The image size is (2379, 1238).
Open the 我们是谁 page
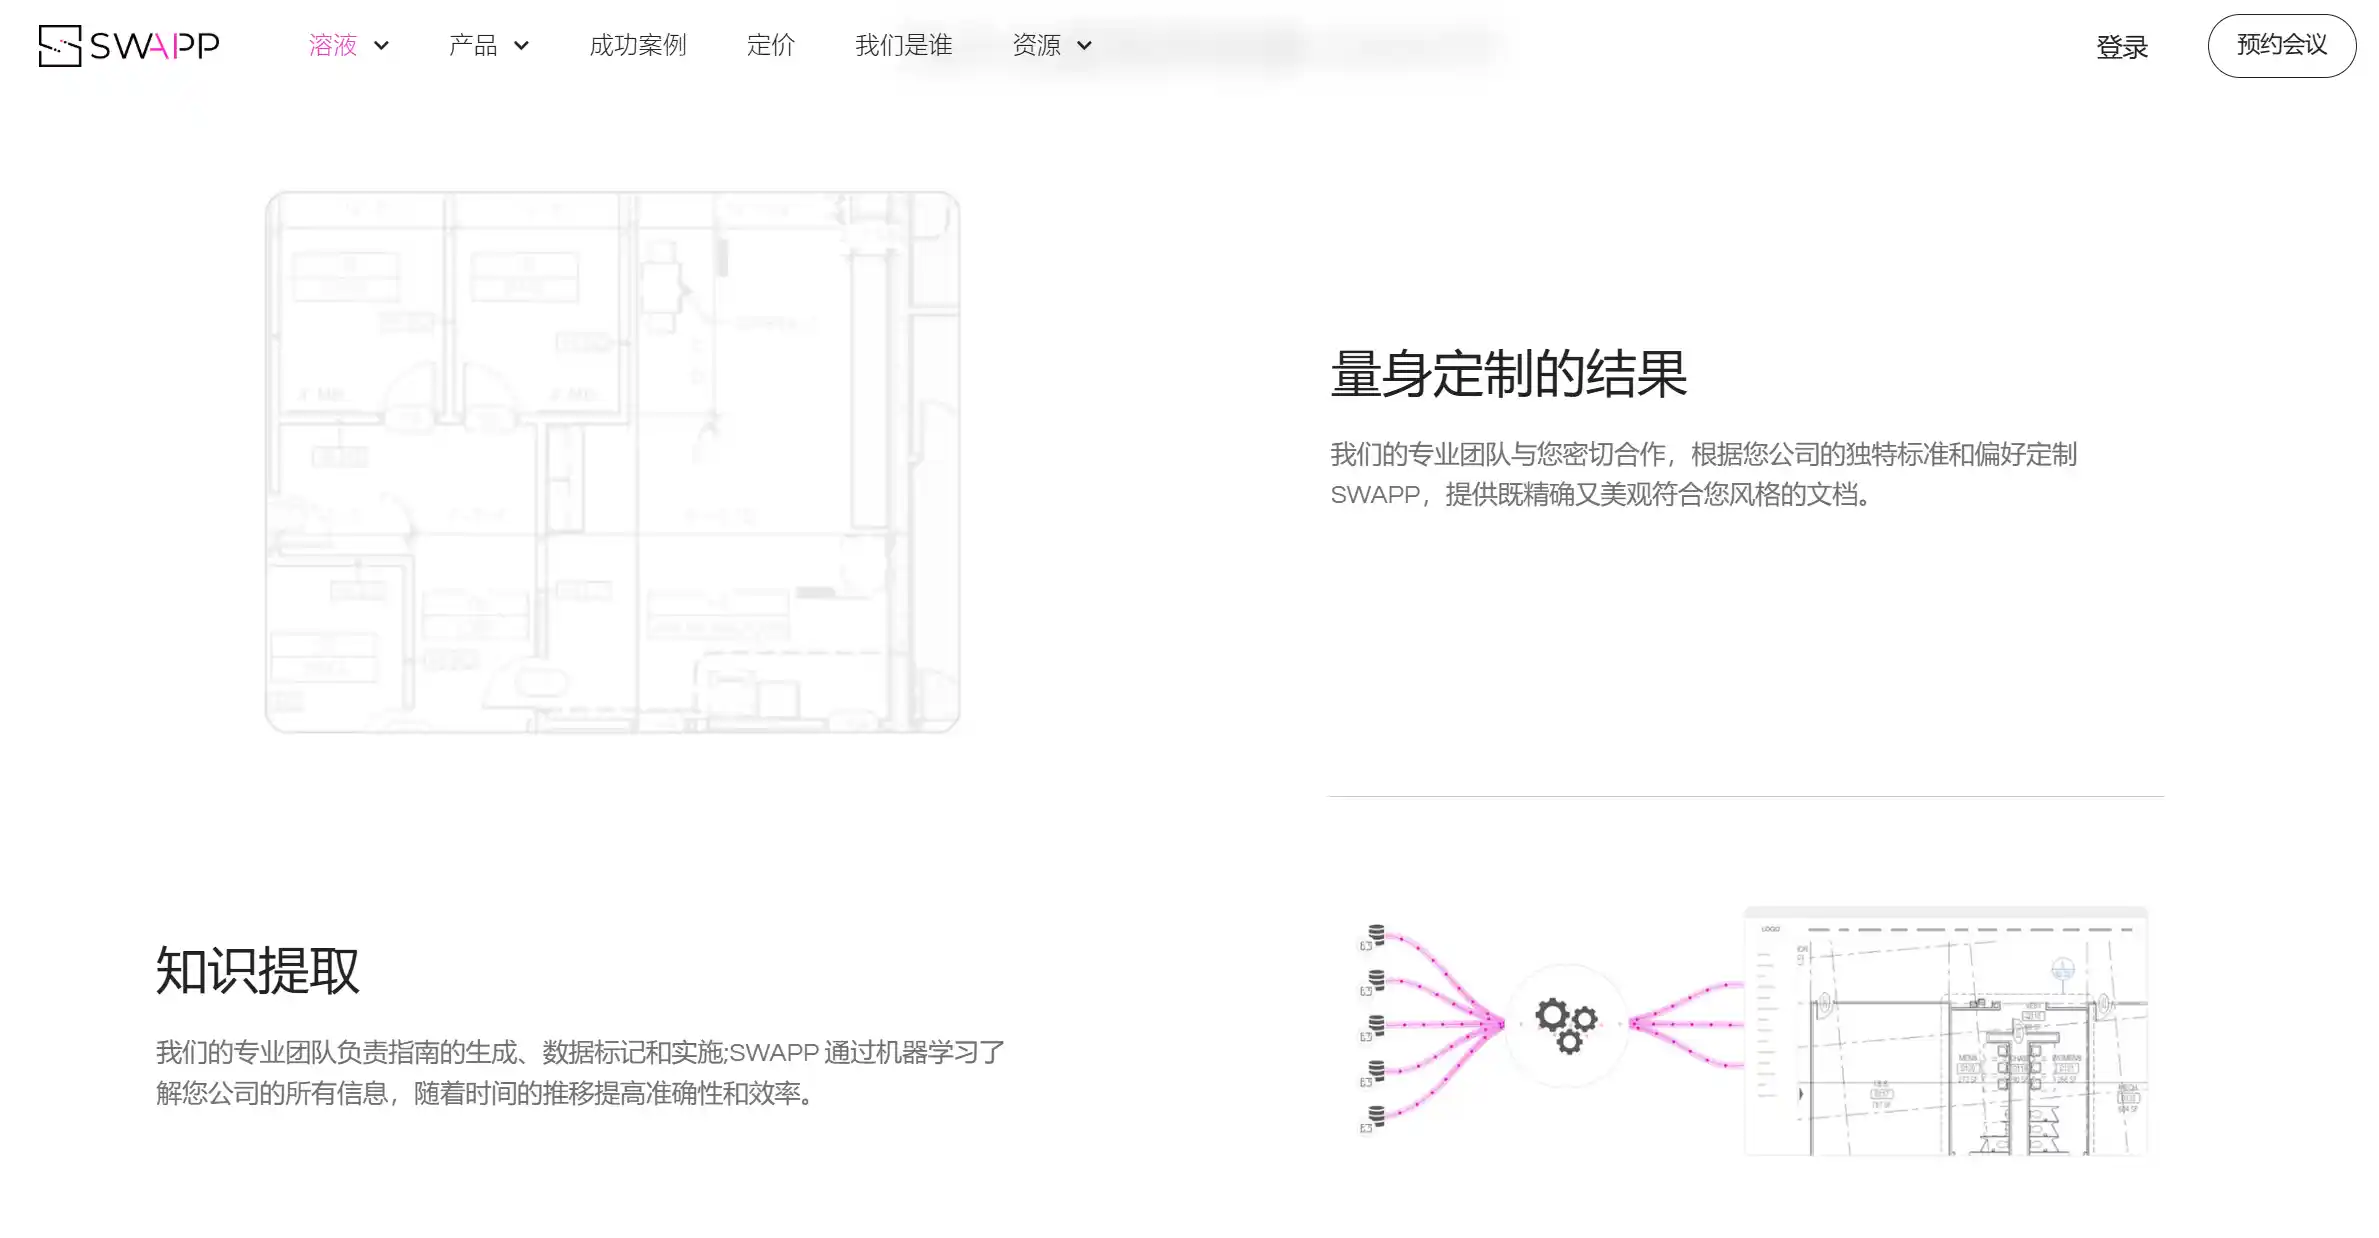click(x=903, y=46)
